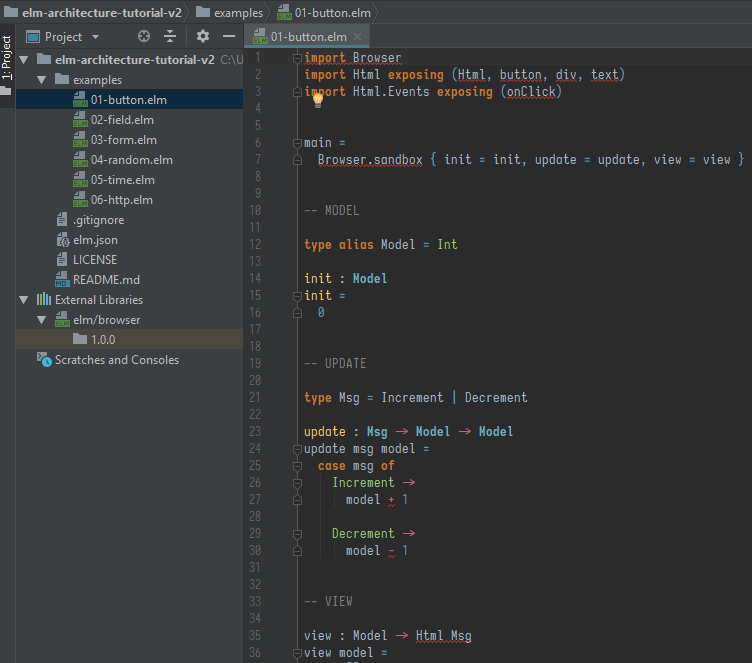Click the lightbulb quick-fix icon
The width and height of the screenshot is (752, 663).
click(317, 100)
